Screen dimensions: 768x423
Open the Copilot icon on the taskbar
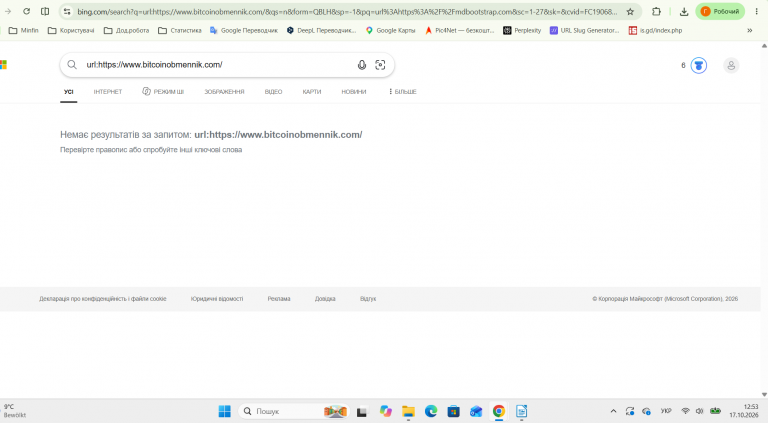point(385,411)
